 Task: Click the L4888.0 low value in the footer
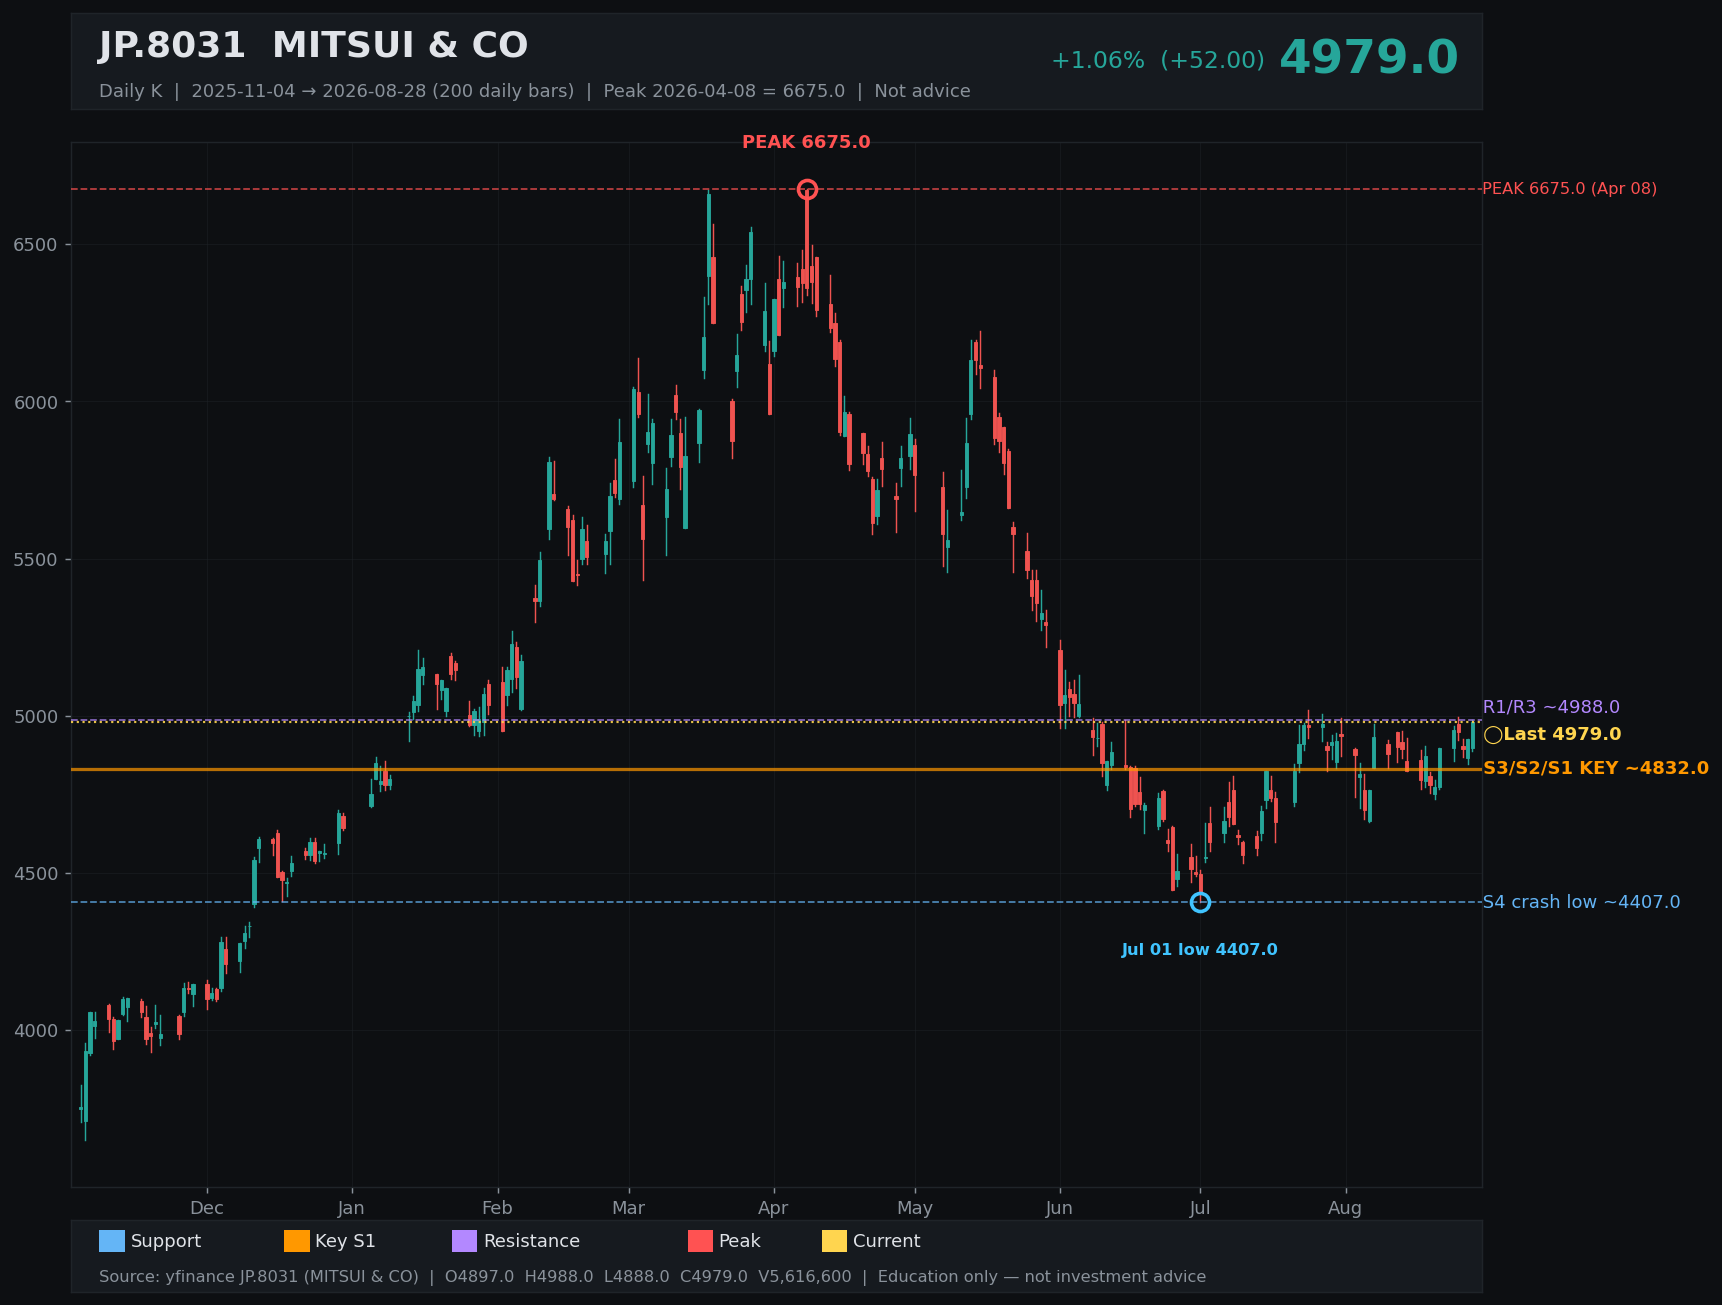click(x=636, y=1277)
